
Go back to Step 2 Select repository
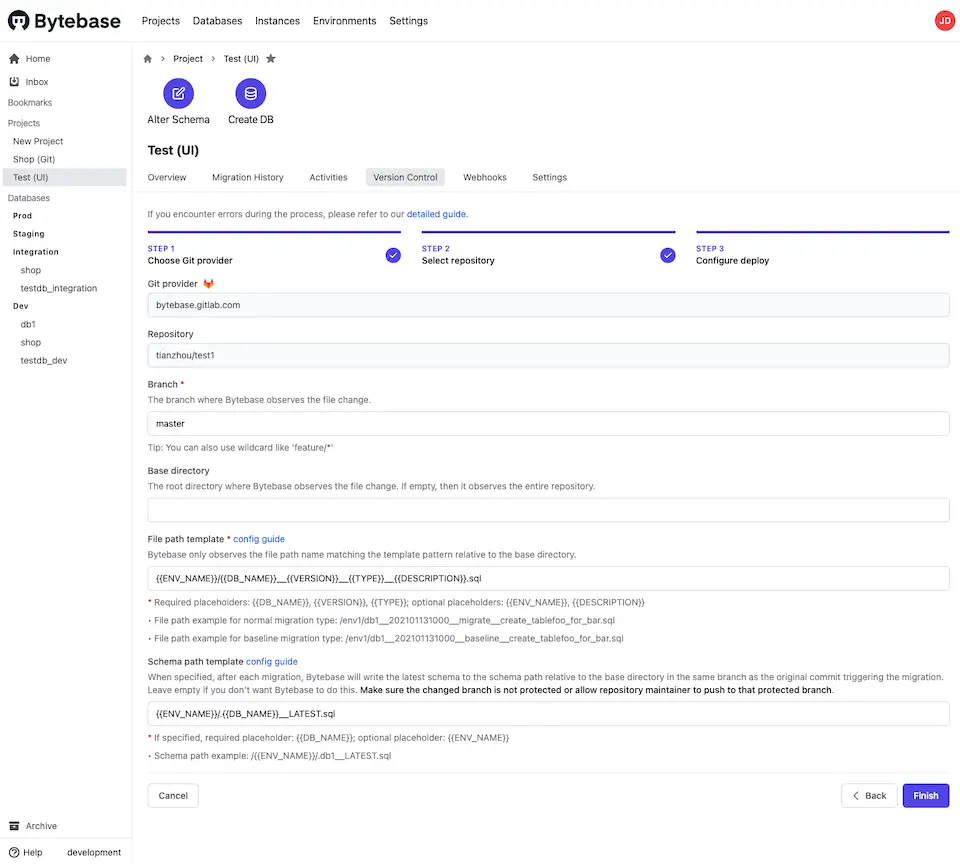[458, 260]
